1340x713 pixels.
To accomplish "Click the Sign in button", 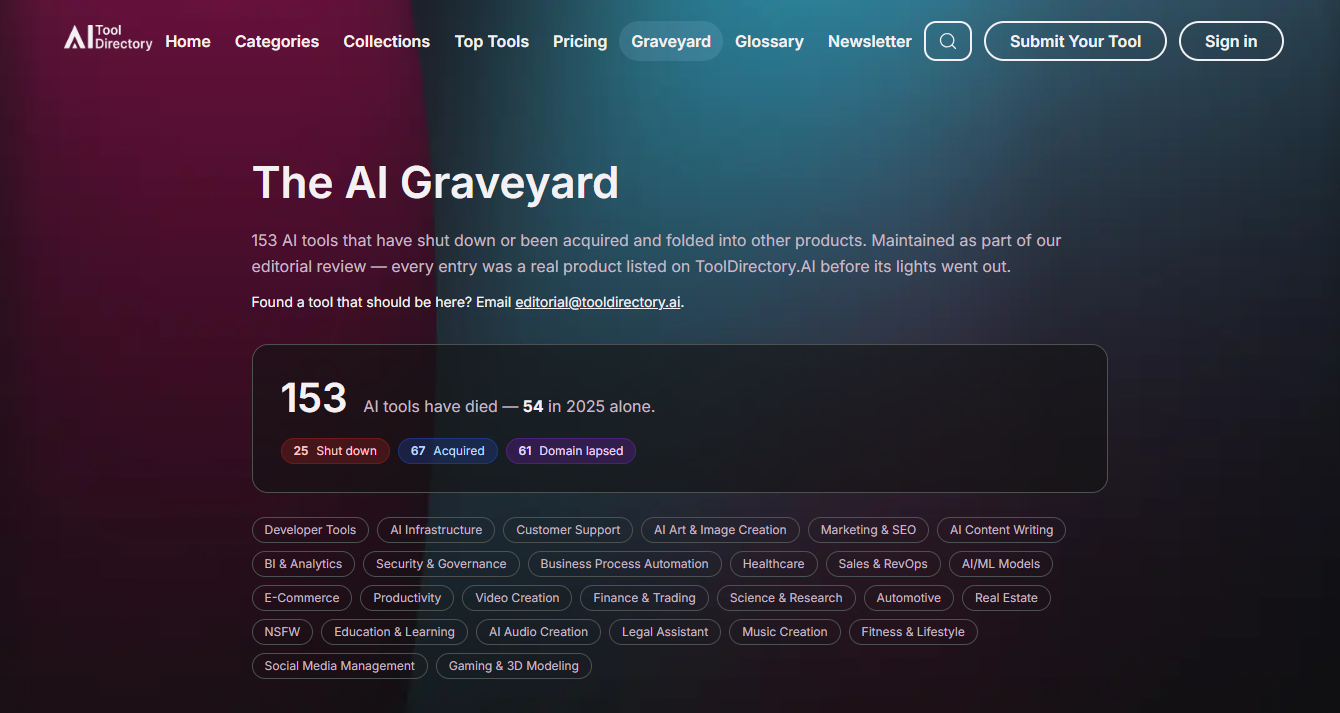I will click(1231, 41).
